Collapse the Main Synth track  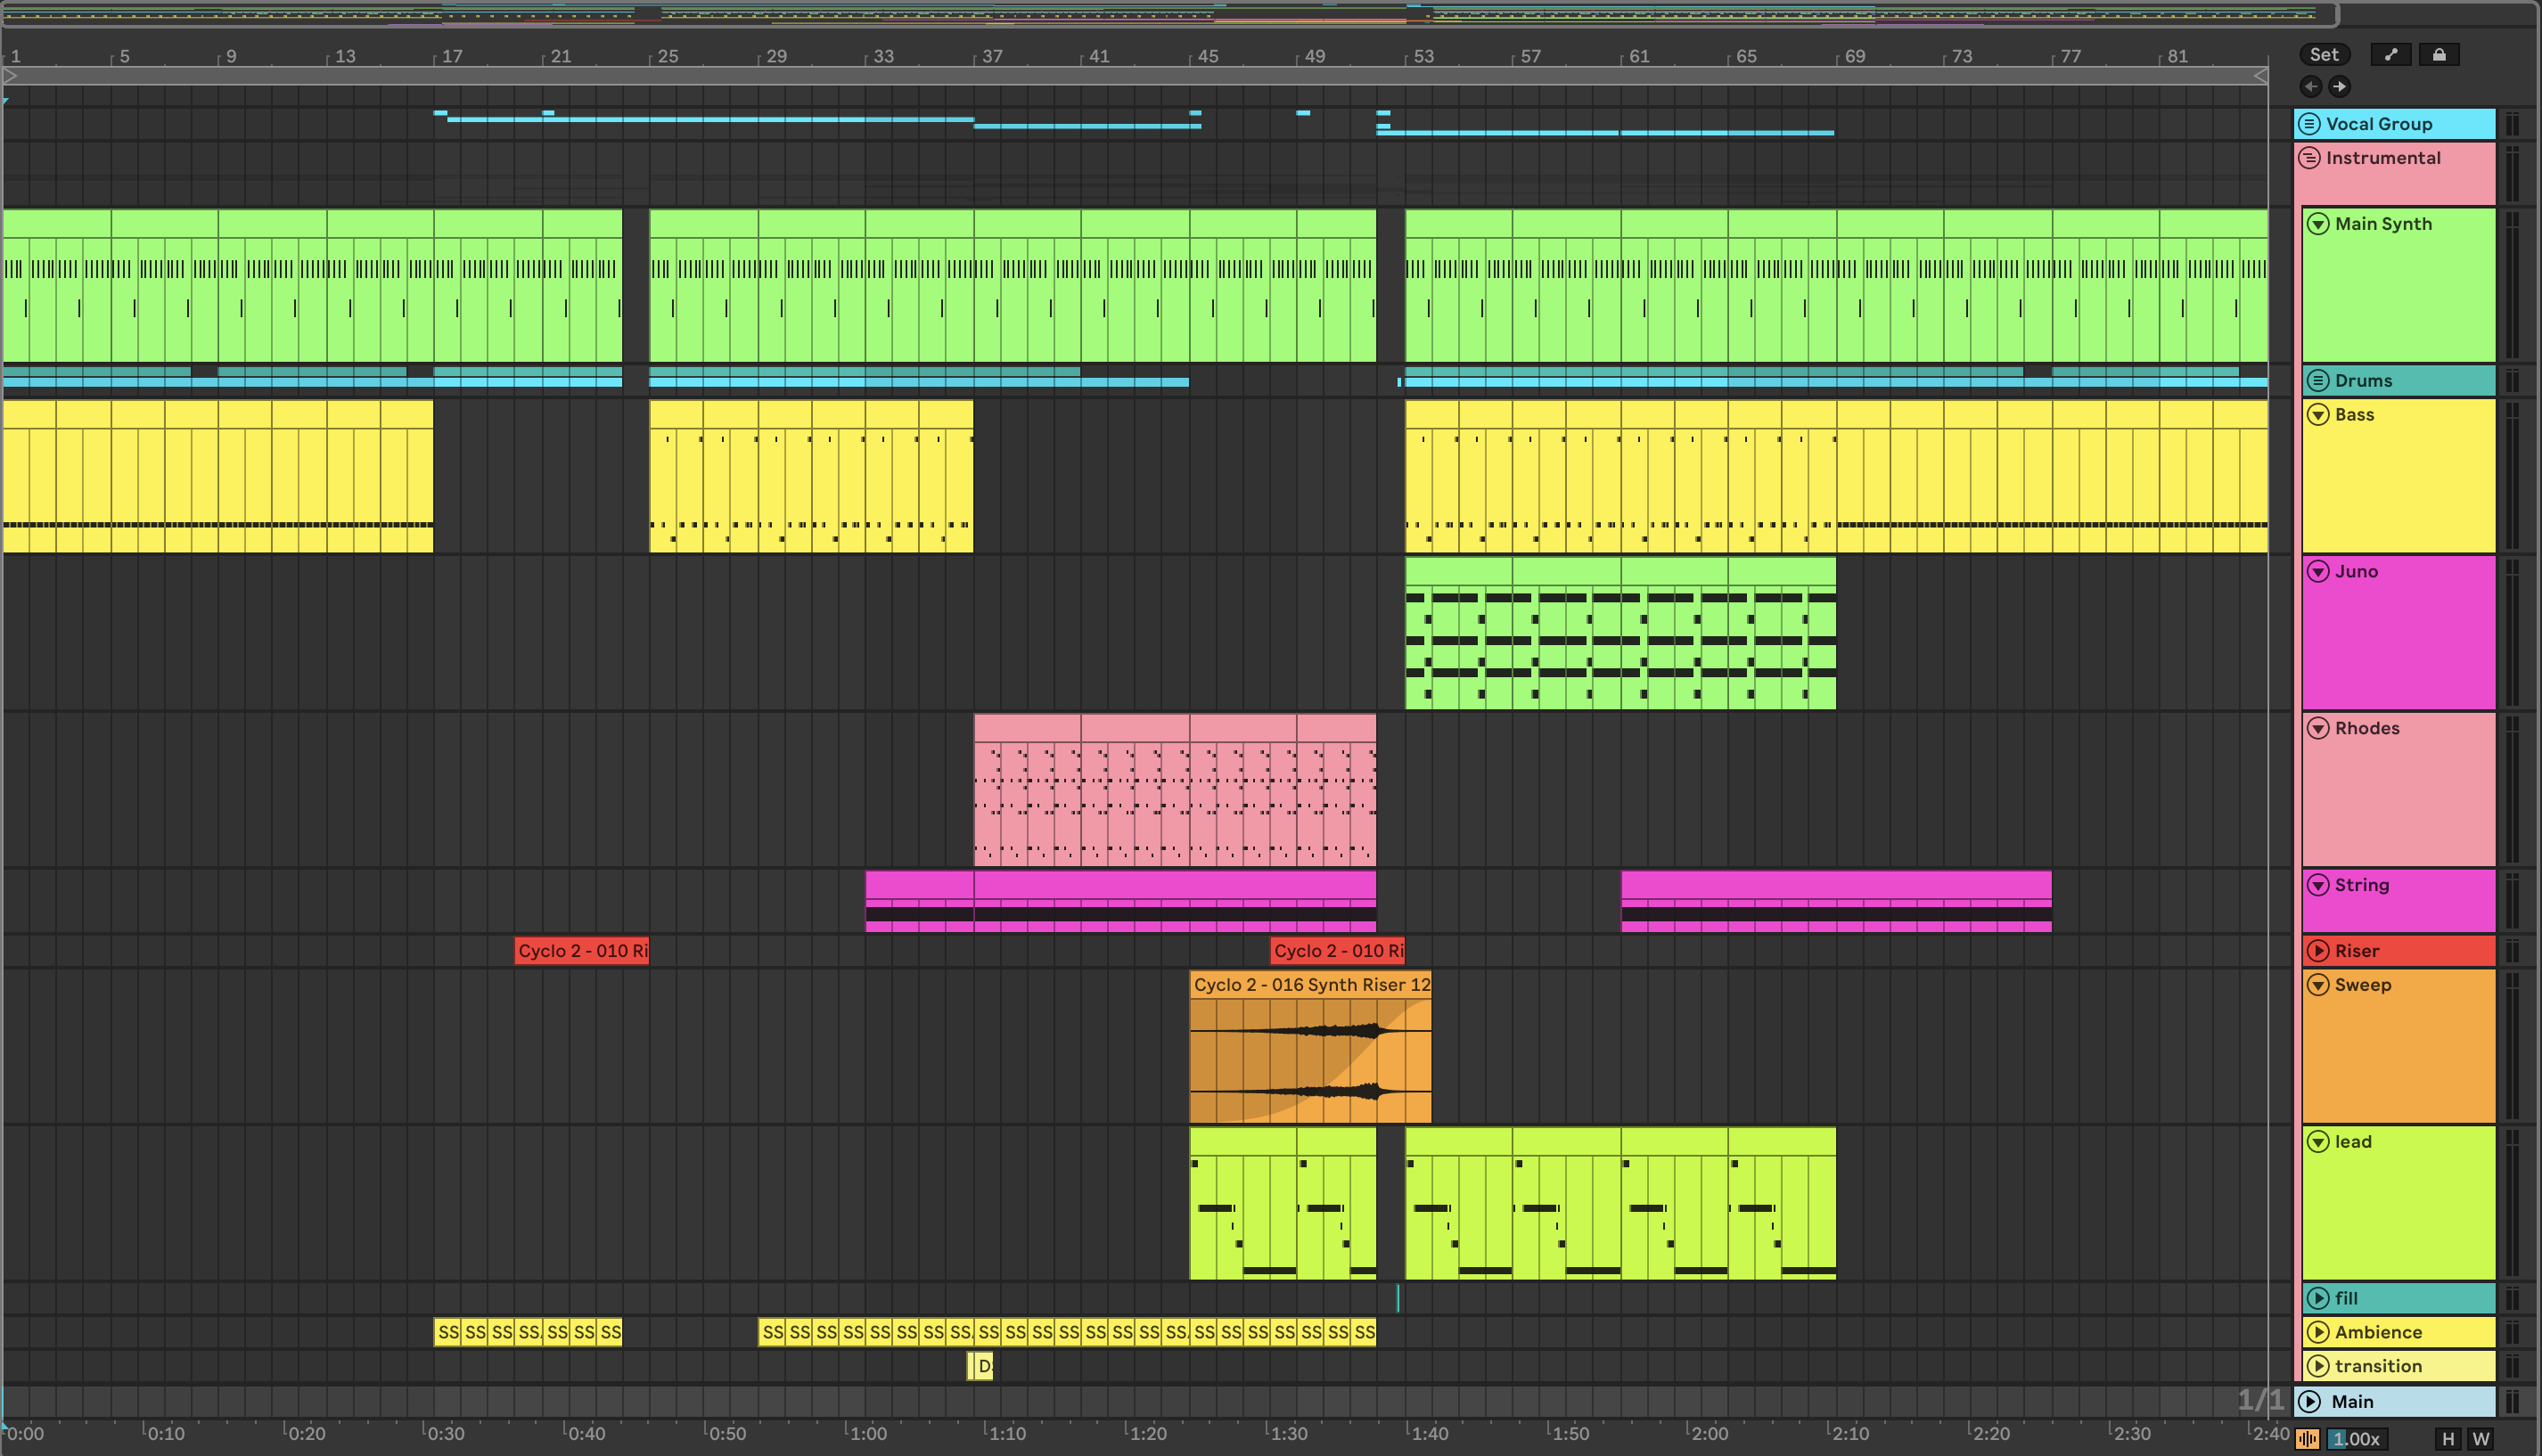click(2318, 224)
